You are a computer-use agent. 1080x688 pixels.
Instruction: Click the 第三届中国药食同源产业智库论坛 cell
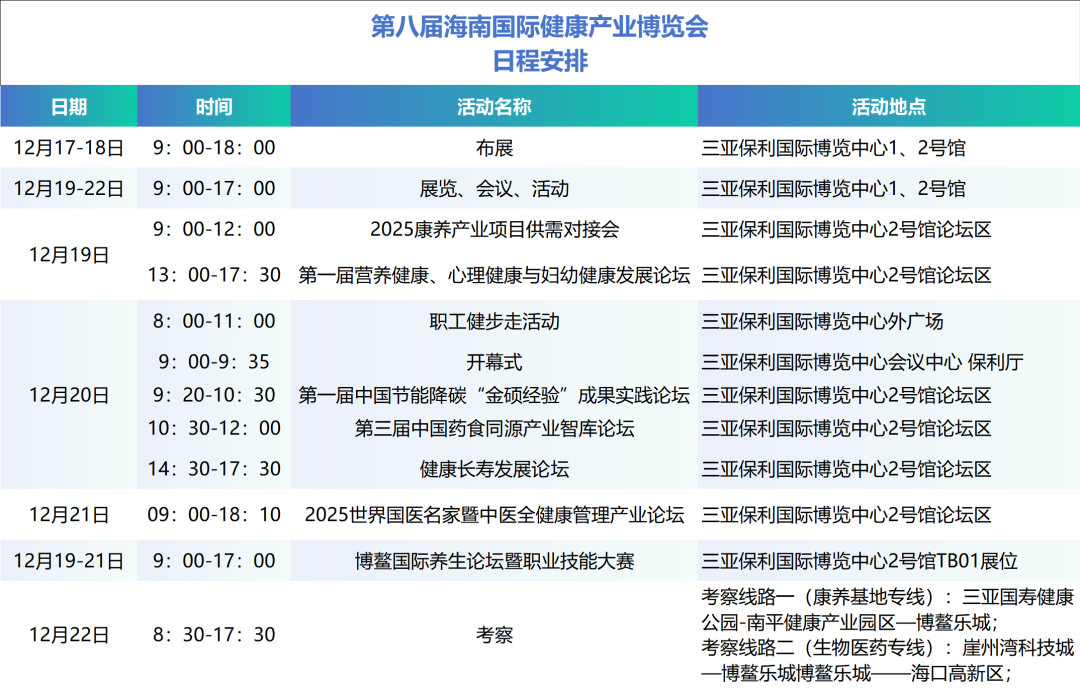tap(494, 428)
